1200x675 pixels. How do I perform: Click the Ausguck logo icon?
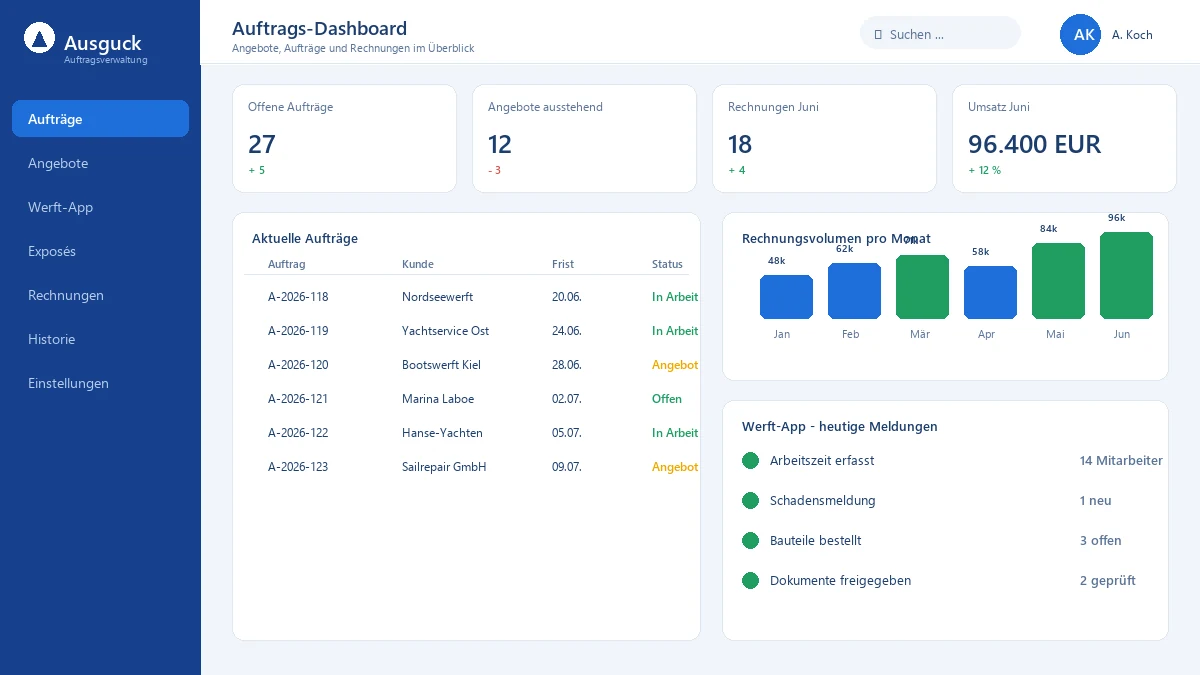point(39,38)
